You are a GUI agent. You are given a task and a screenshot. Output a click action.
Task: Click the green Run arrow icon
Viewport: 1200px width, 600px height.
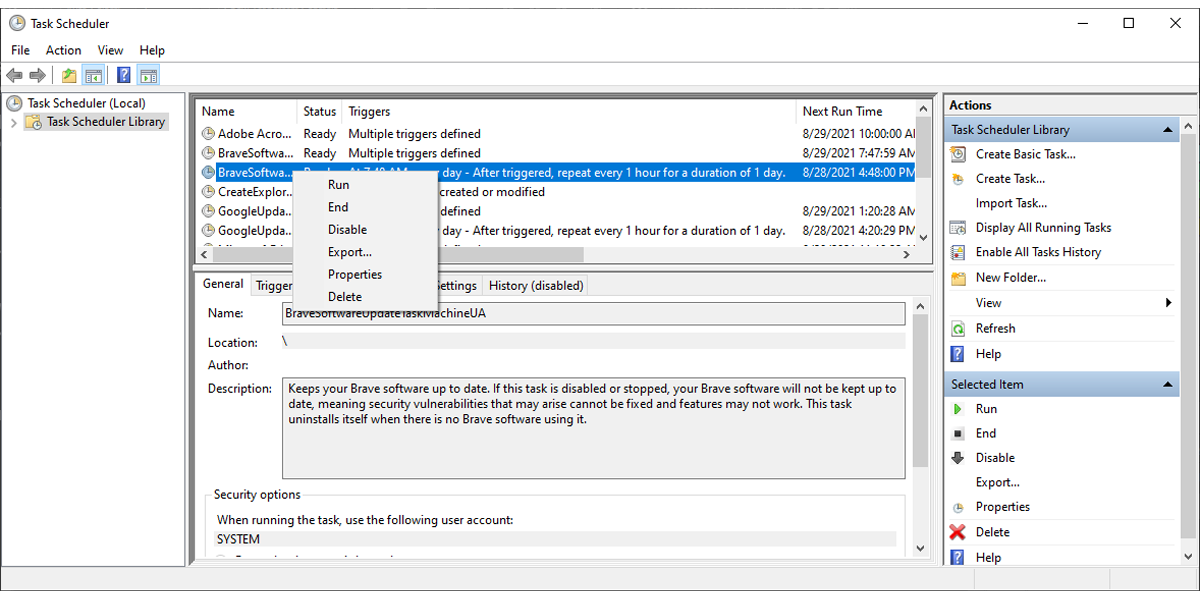tap(958, 409)
